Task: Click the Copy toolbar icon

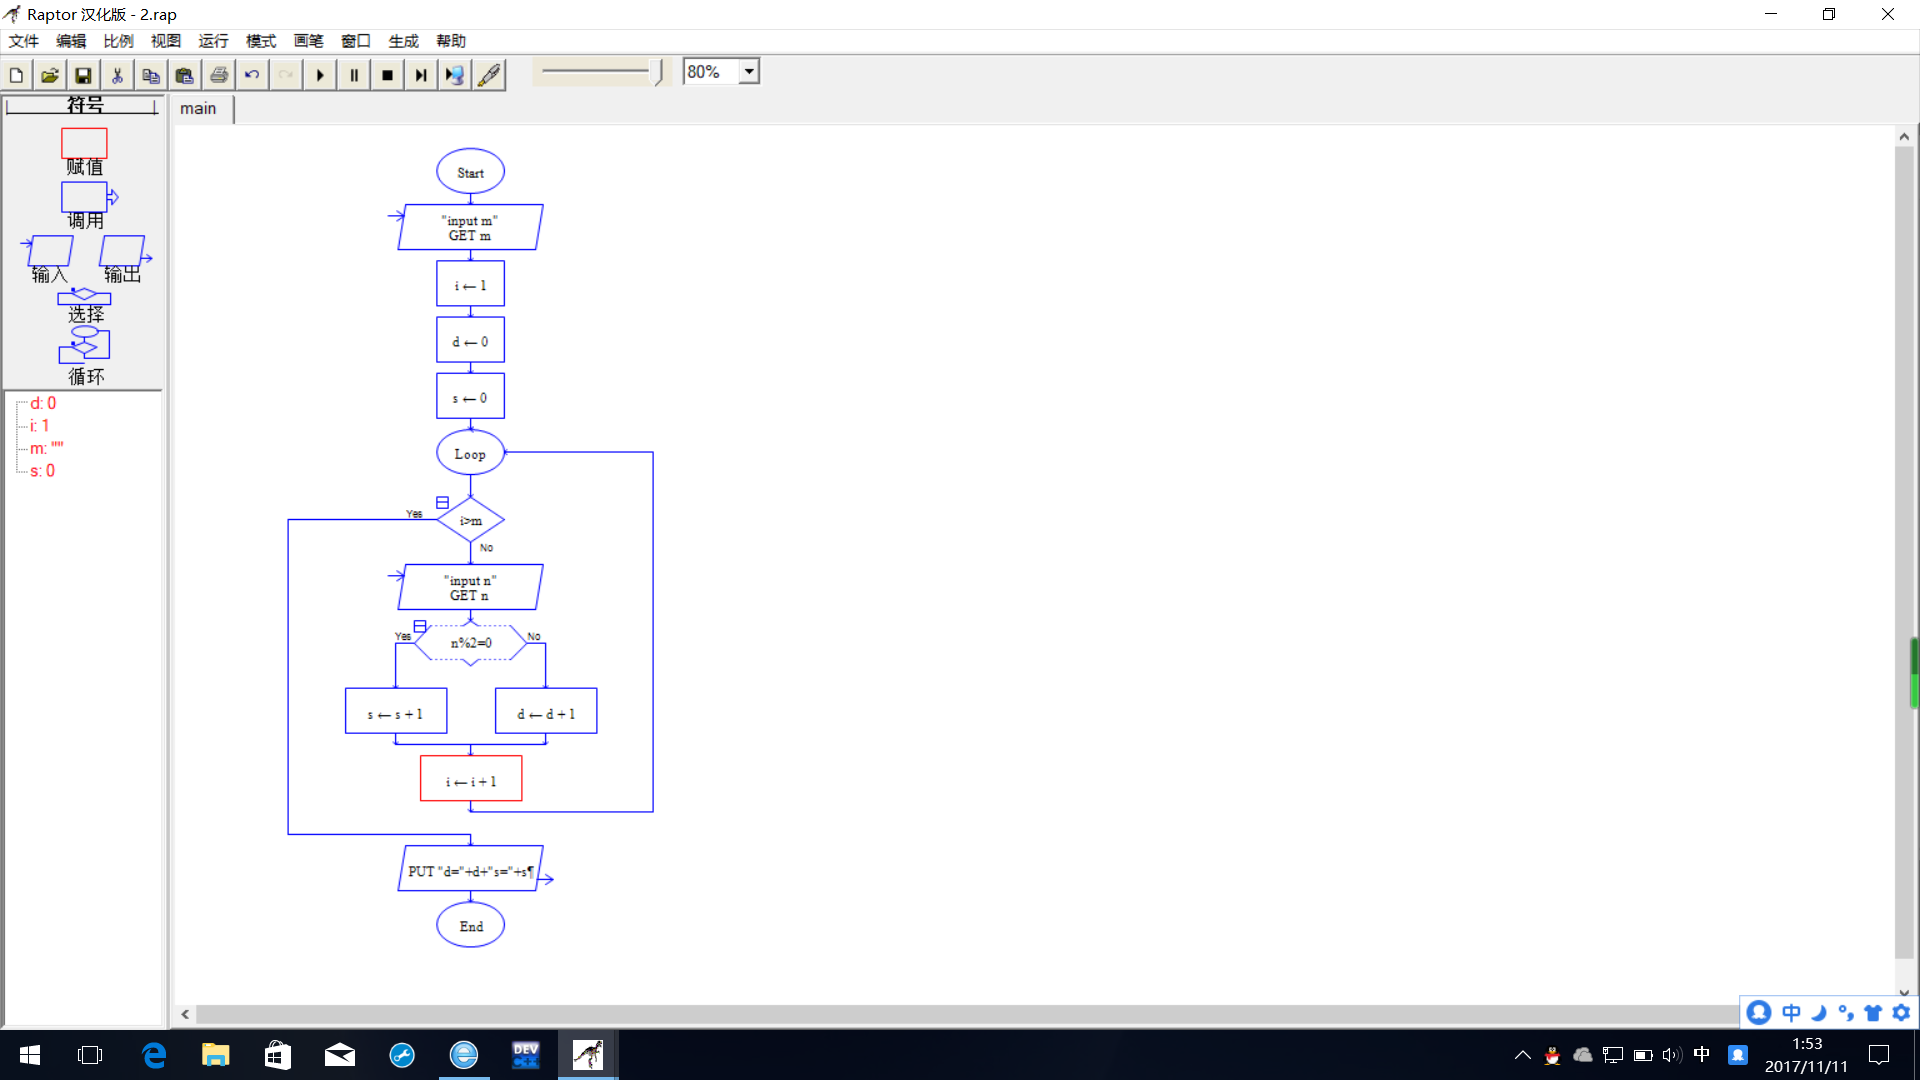Action: (151, 75)
